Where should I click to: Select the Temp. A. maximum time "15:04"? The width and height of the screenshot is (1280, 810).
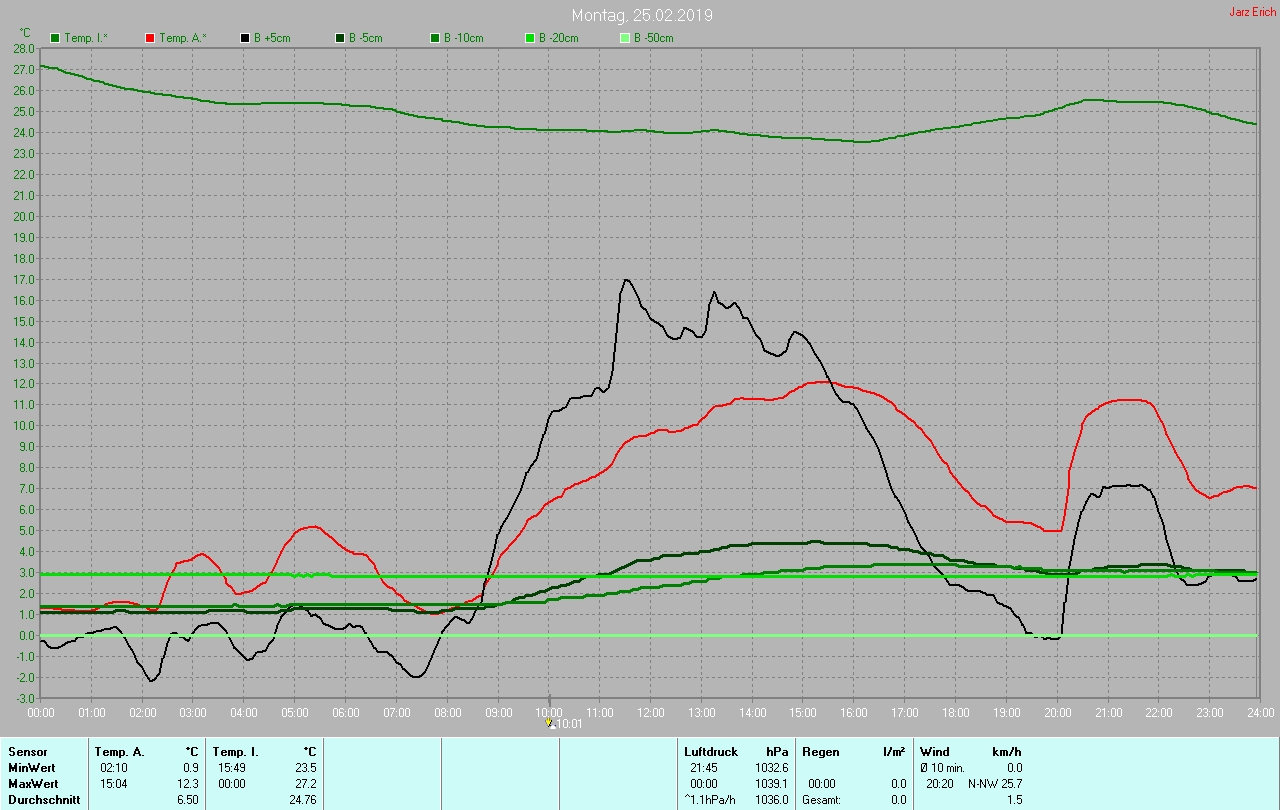114,784
